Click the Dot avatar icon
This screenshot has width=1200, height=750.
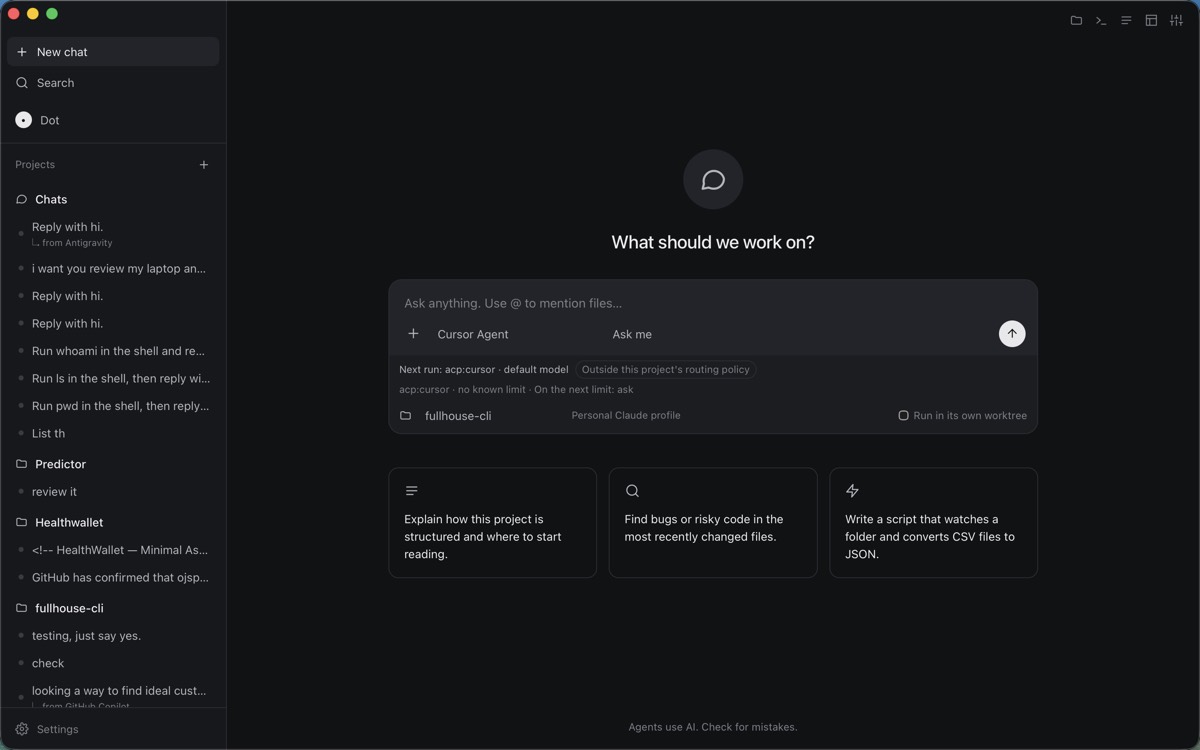pyautogui.click(x=24, y=120)
